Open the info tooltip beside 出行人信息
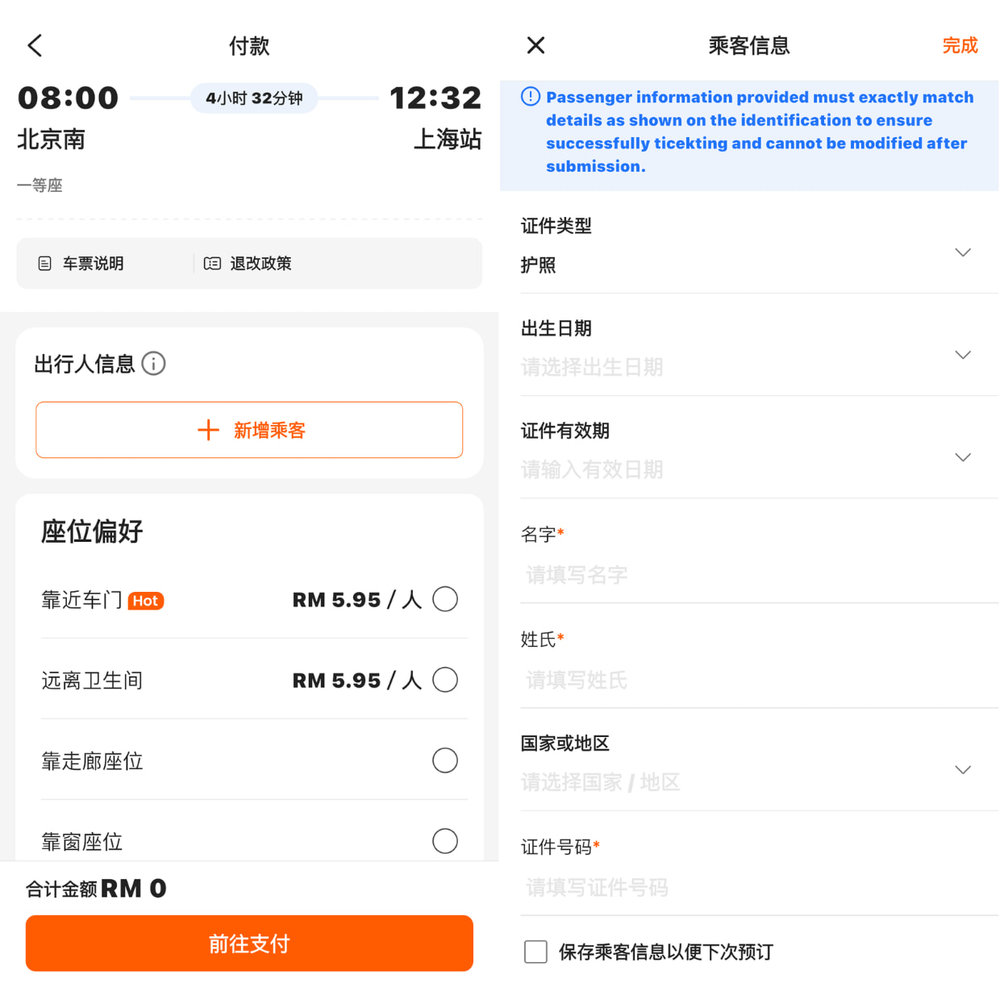Screen dimensions: 1000x1000 point(152,364)
